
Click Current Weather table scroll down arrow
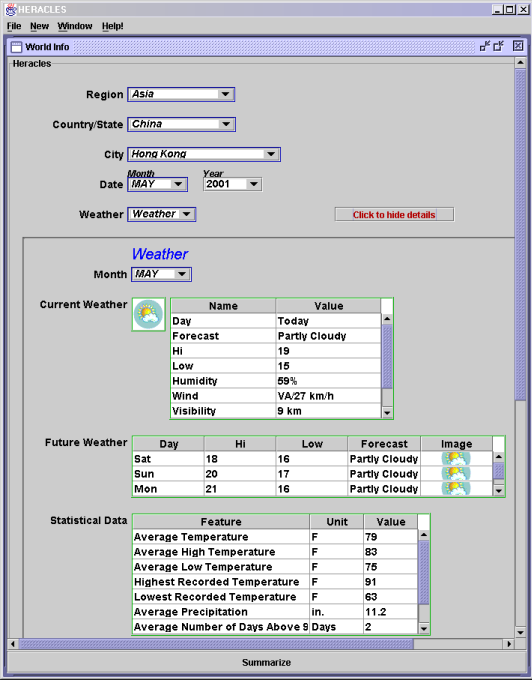pyautogui.click(x=387, y=412)
